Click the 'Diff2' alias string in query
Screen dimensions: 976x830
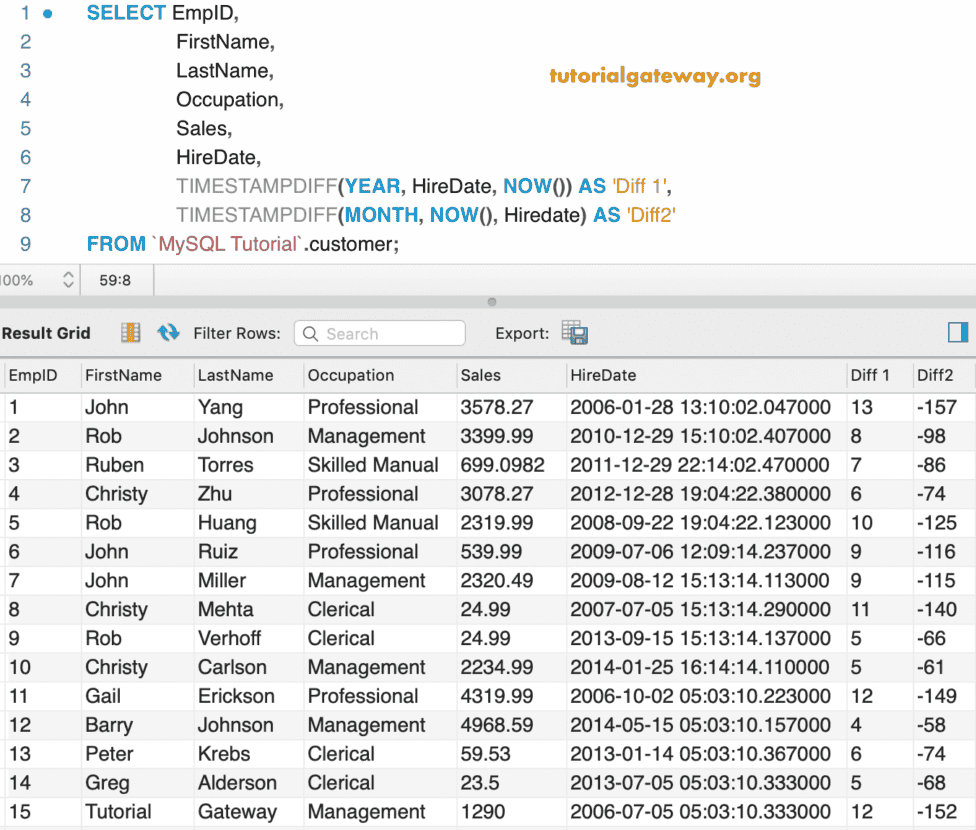click(651, 215)
